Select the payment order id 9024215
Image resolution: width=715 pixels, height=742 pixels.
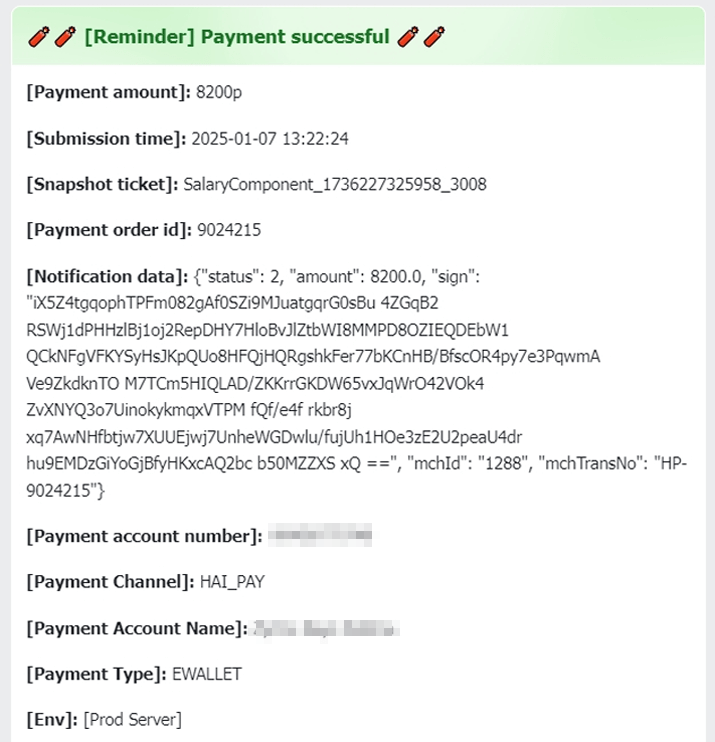pos(229,230)
